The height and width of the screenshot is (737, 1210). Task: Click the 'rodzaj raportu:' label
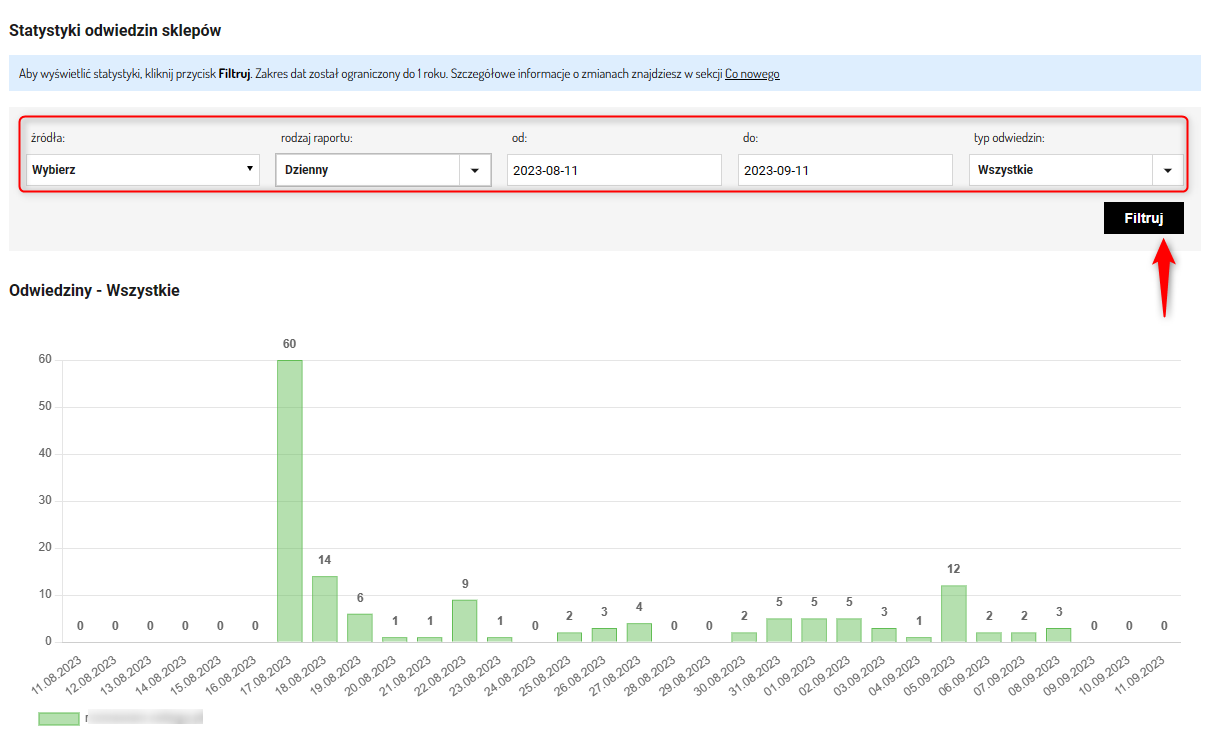click(318, 138)
